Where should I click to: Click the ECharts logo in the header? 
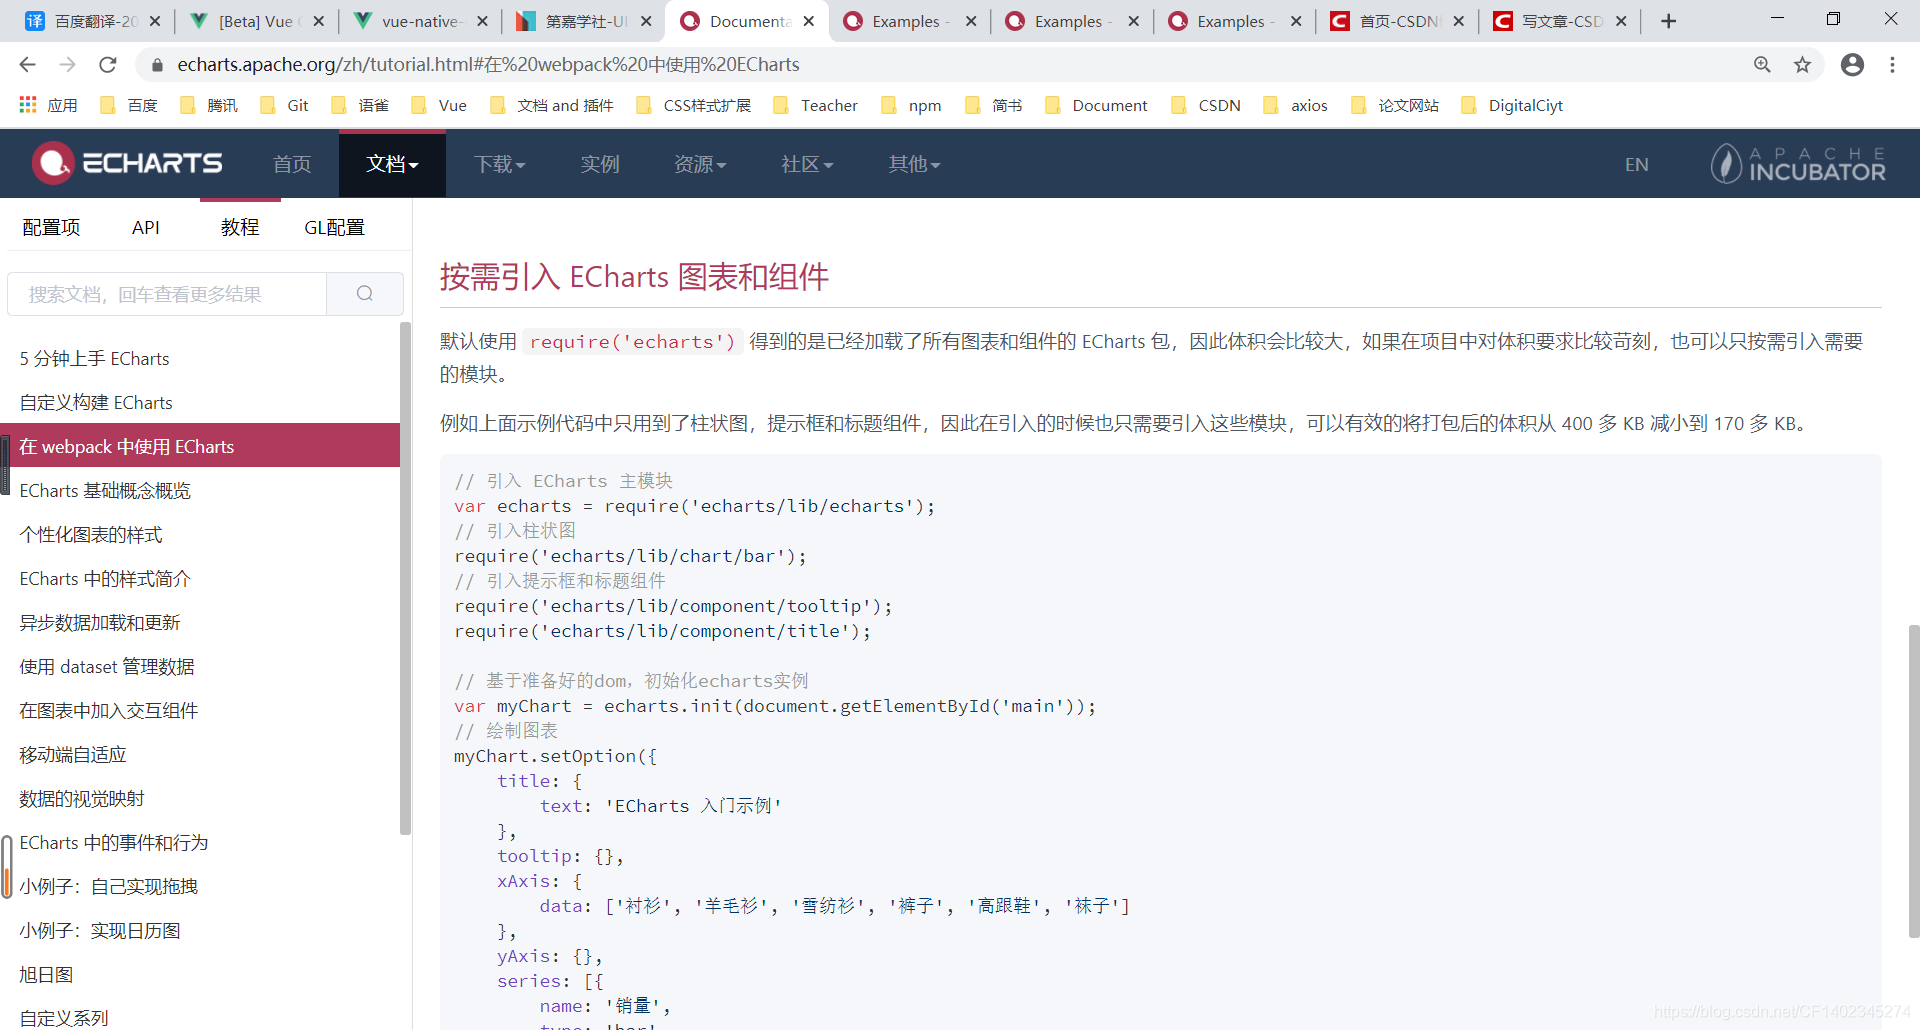pos(127,163)
